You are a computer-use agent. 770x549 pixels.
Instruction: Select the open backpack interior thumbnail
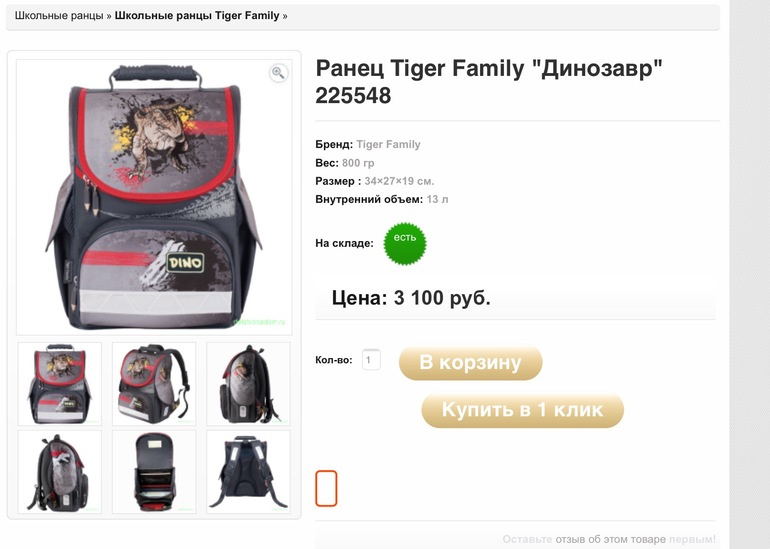coord(154,472)
